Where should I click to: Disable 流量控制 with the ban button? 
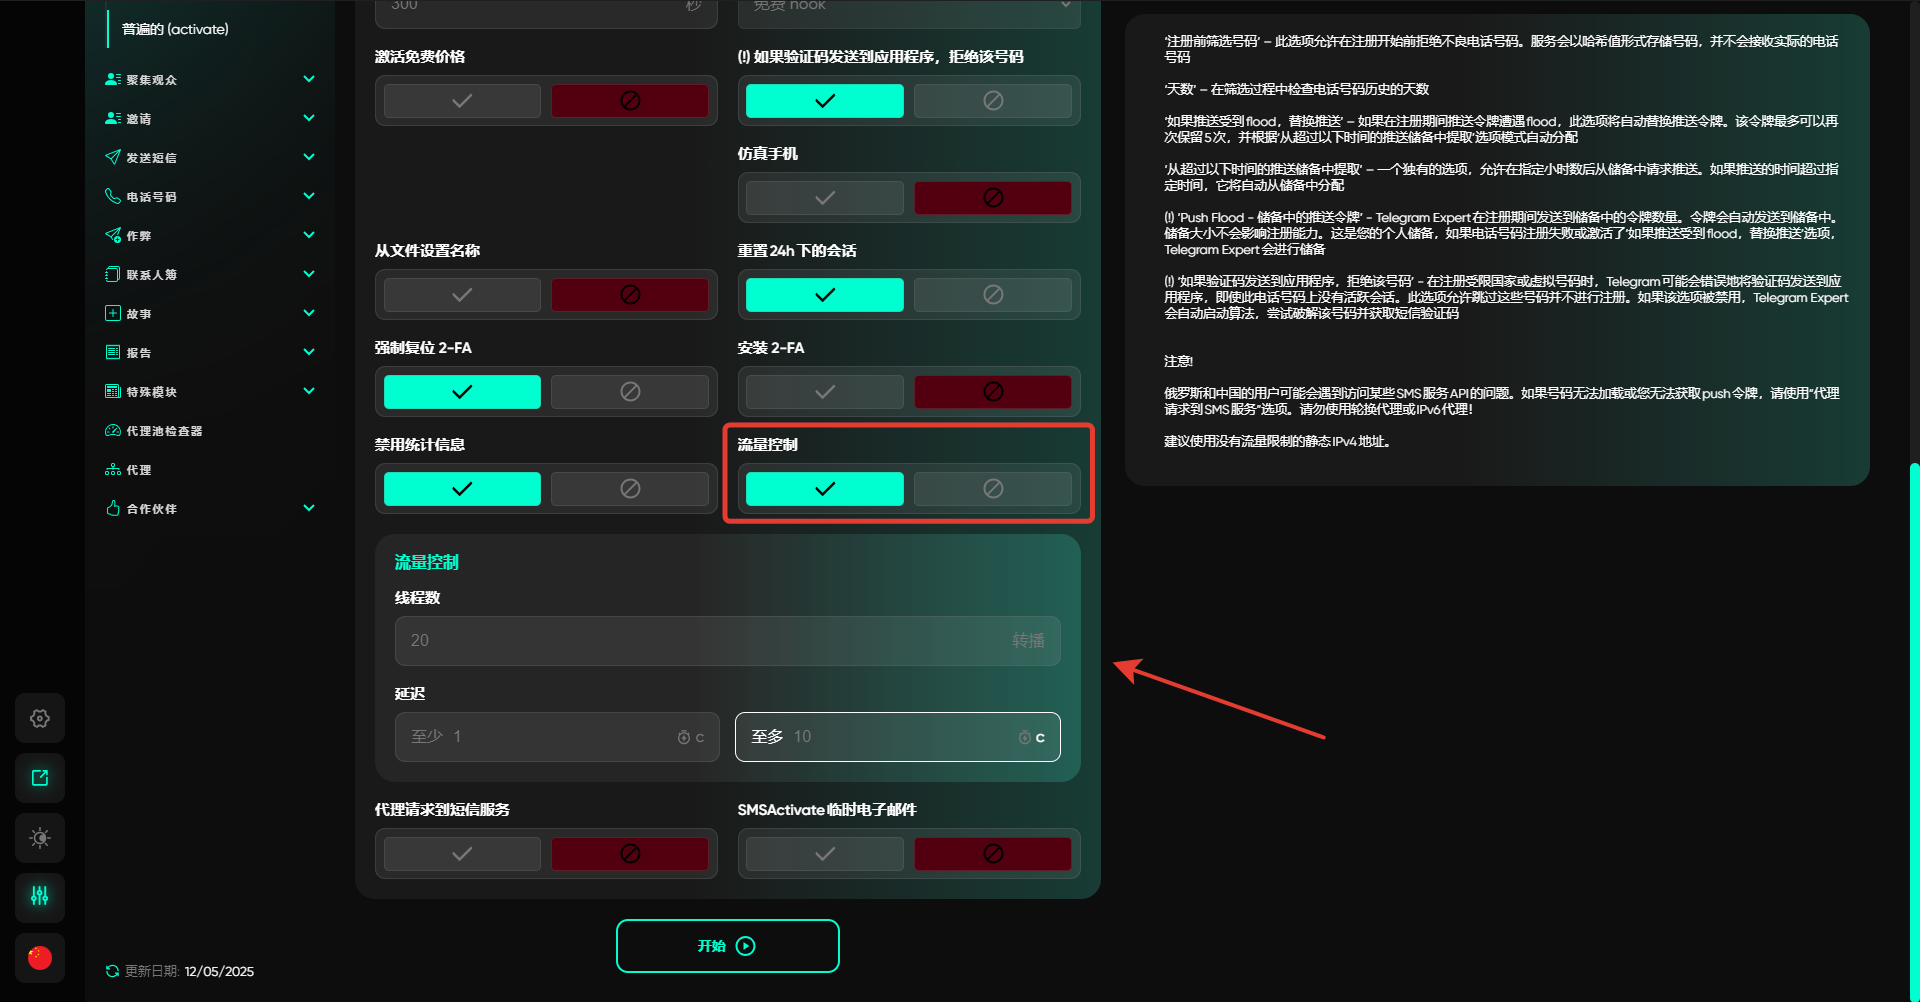(x=992, y=489)
